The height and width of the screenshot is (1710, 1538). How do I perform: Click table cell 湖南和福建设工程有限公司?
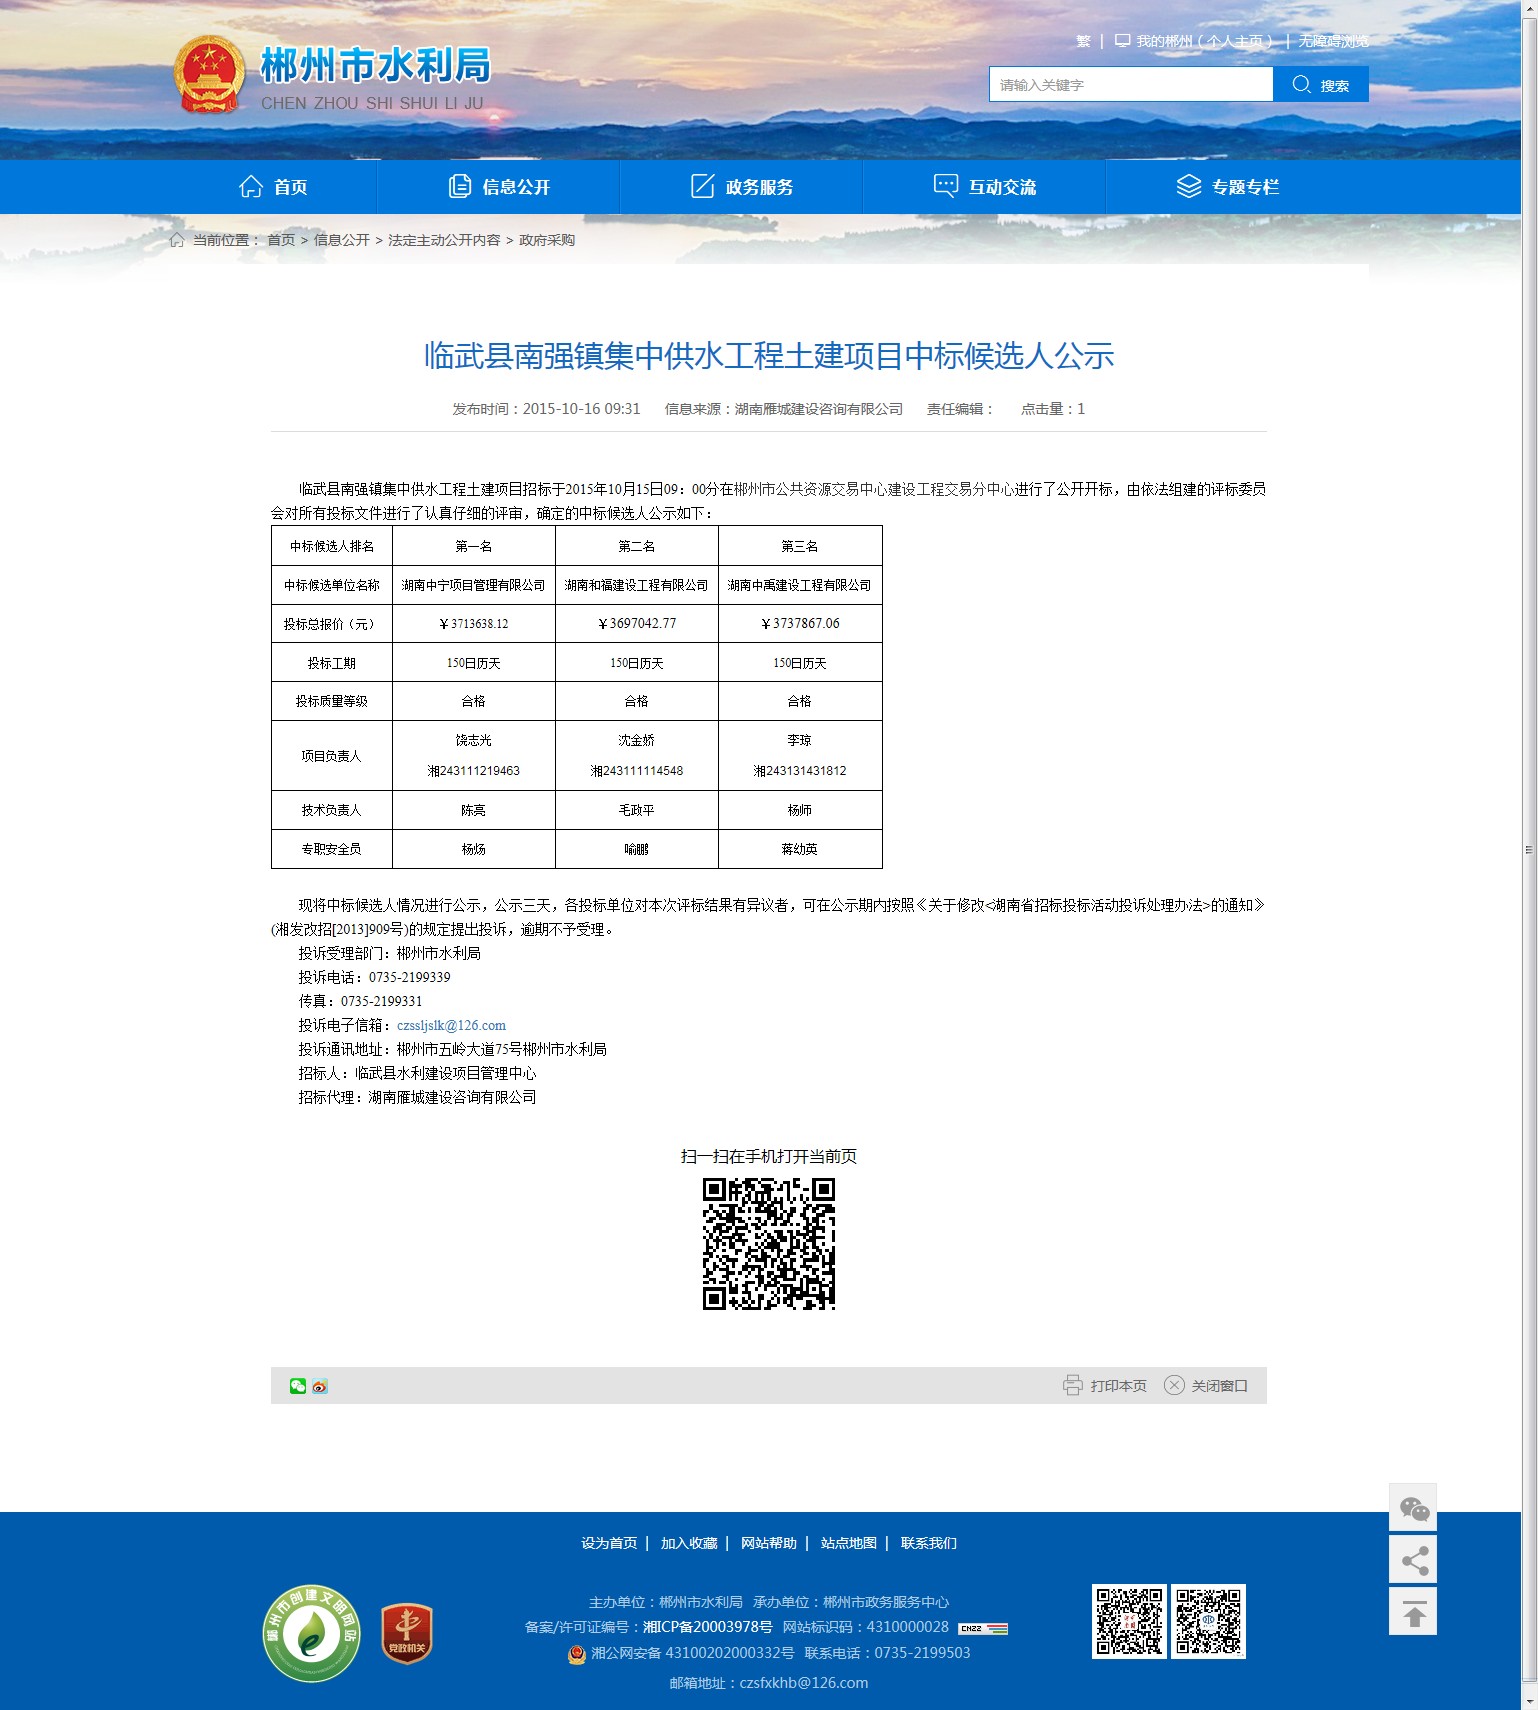(x=637, y=585)
